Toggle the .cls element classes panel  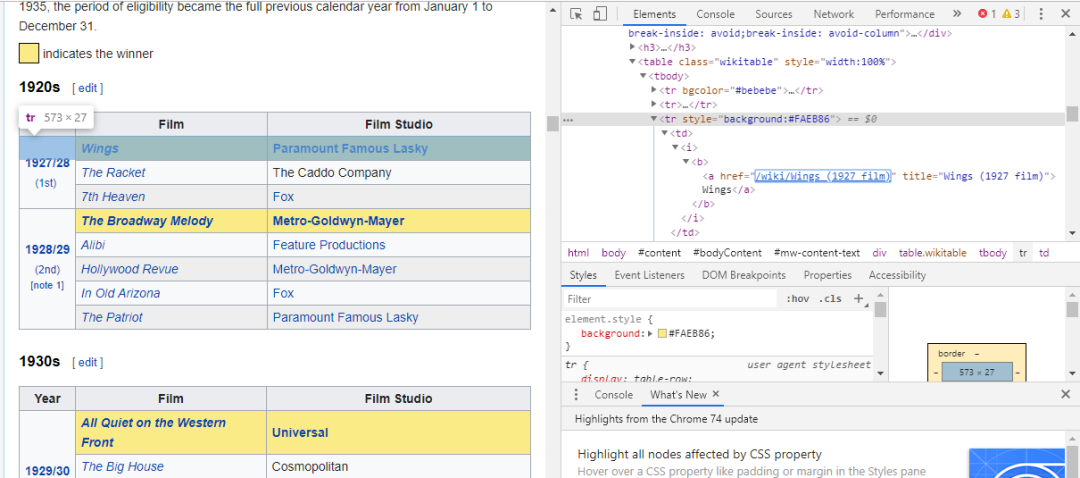(829, 298)
